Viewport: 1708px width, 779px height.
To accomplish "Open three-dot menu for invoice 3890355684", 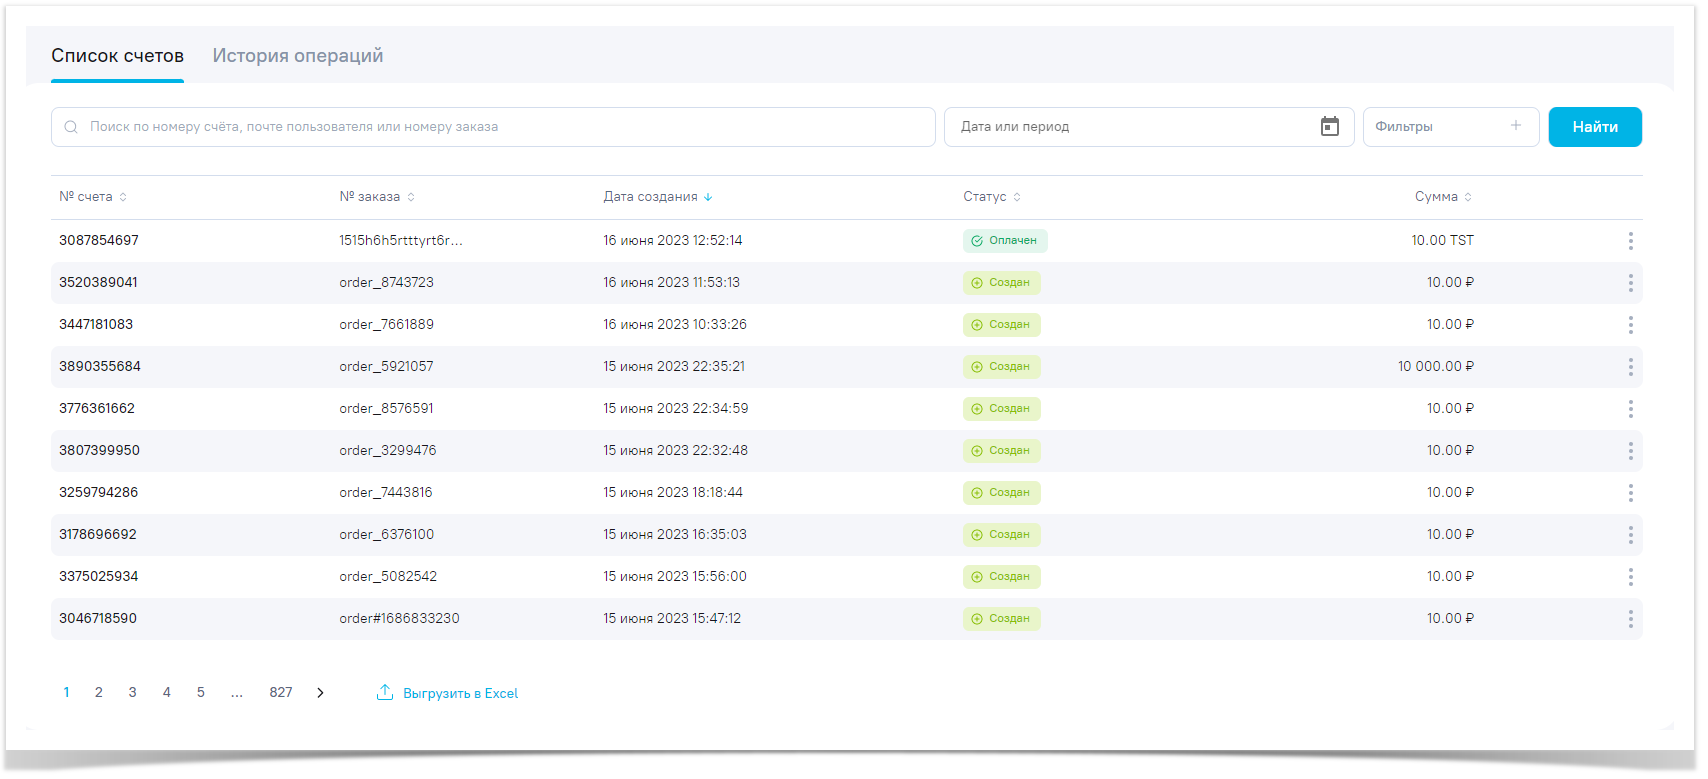I will click(x=1630, y=367).
